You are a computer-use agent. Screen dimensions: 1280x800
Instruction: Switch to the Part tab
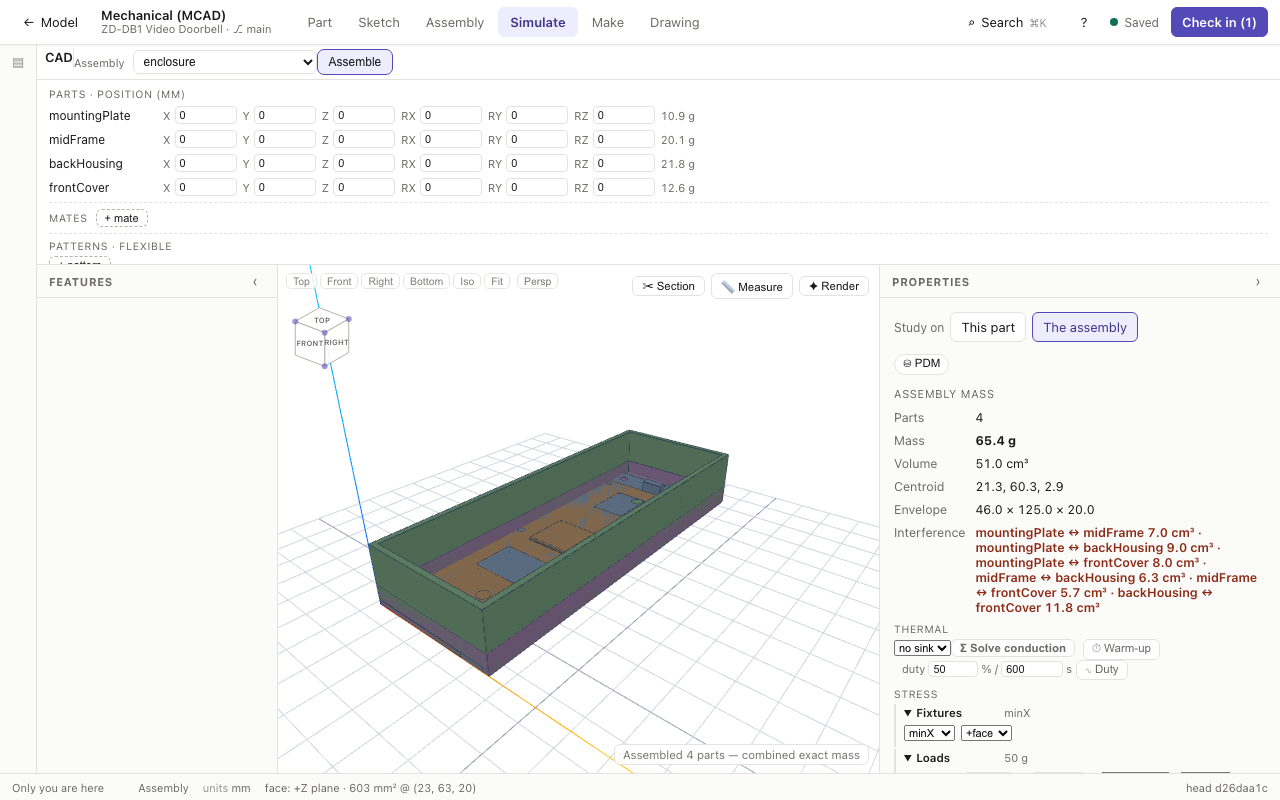(x=320, y=22)
